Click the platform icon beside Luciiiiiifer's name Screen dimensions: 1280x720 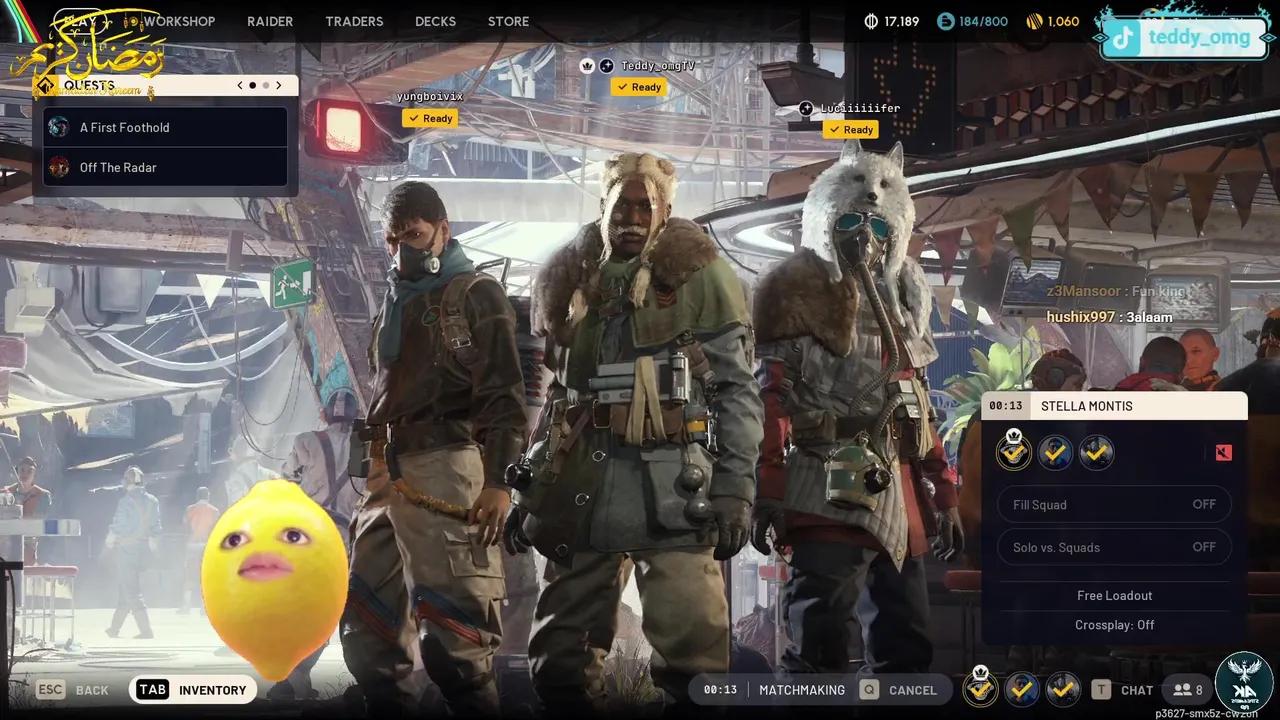coord(807,108)
